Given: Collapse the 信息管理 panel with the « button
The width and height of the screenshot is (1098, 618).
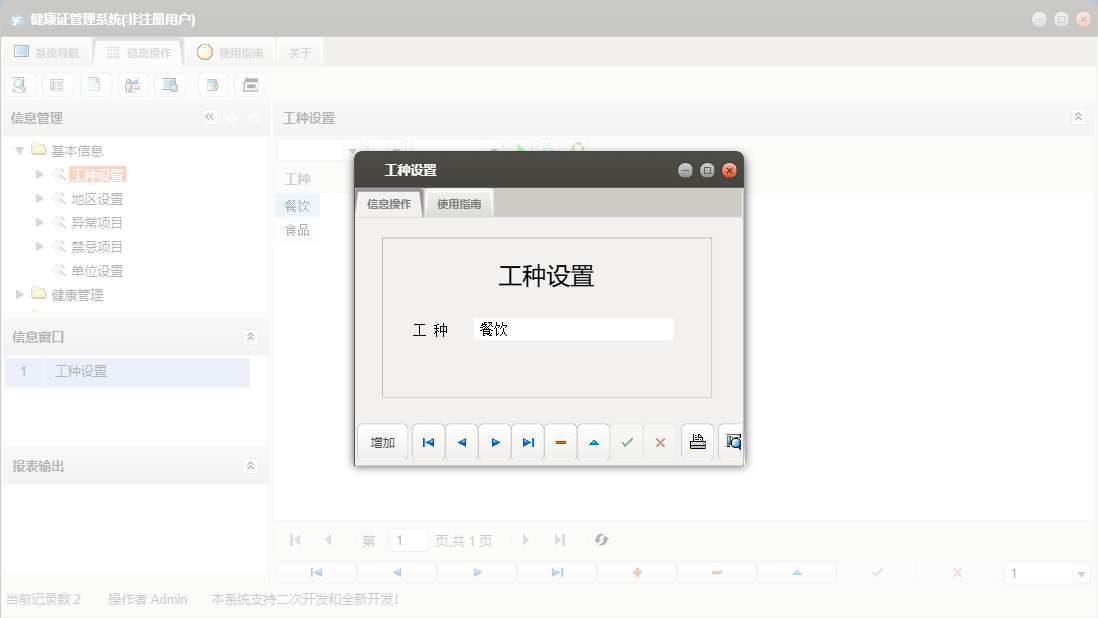Looking at the screenshot, I should coord(210,117).
